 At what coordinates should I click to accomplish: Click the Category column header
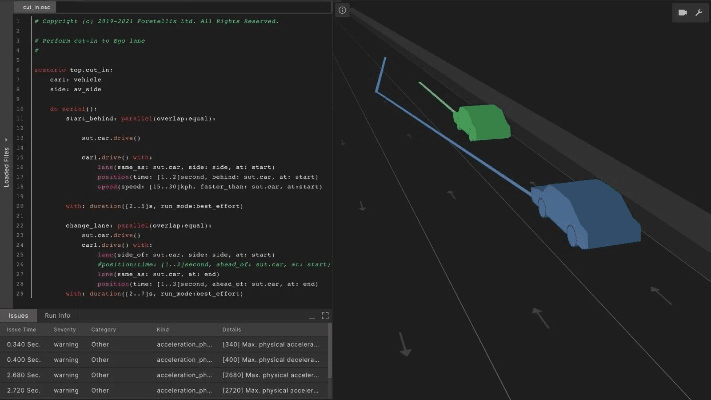point(103,328)
